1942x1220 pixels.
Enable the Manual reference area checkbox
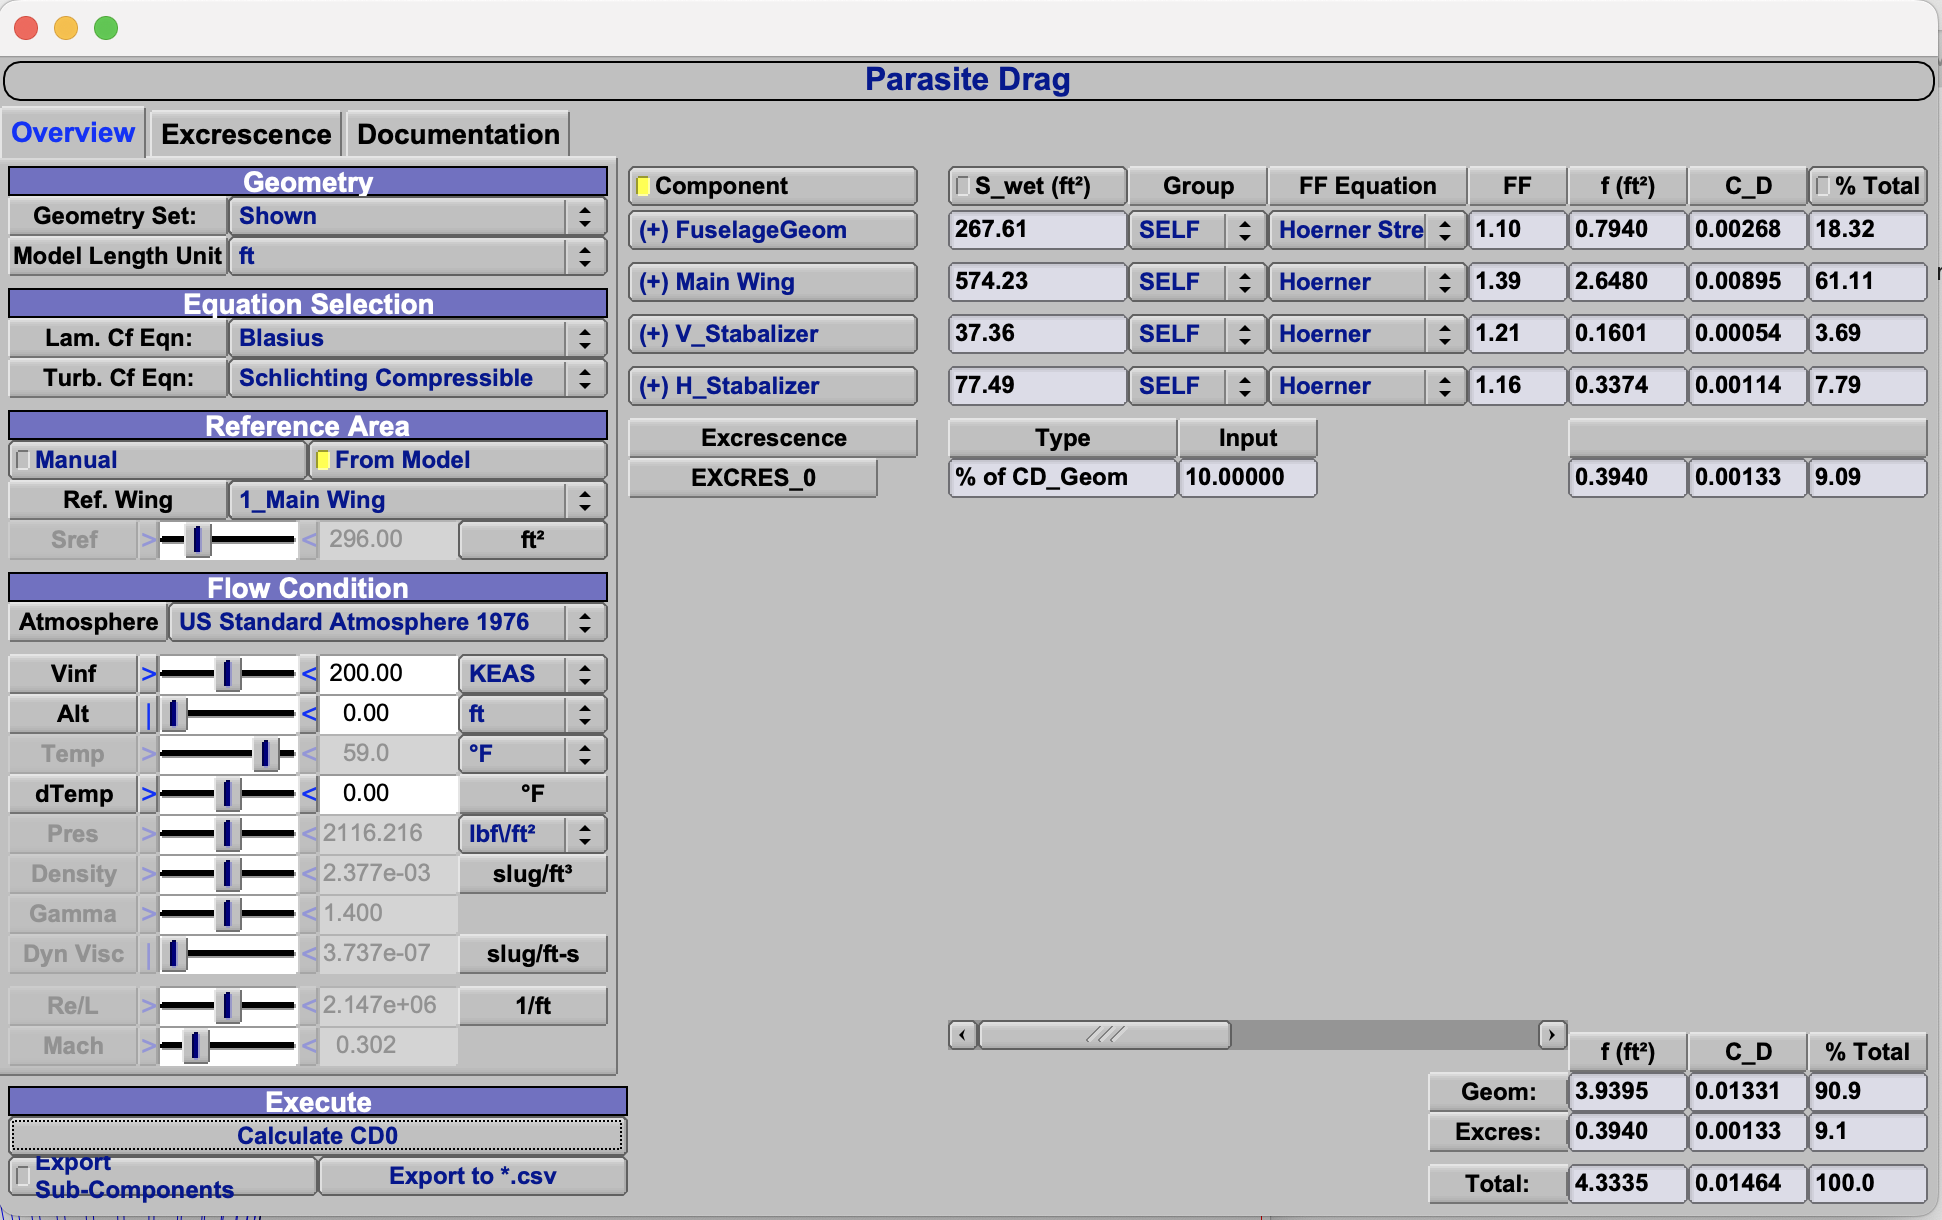(24, 459)
